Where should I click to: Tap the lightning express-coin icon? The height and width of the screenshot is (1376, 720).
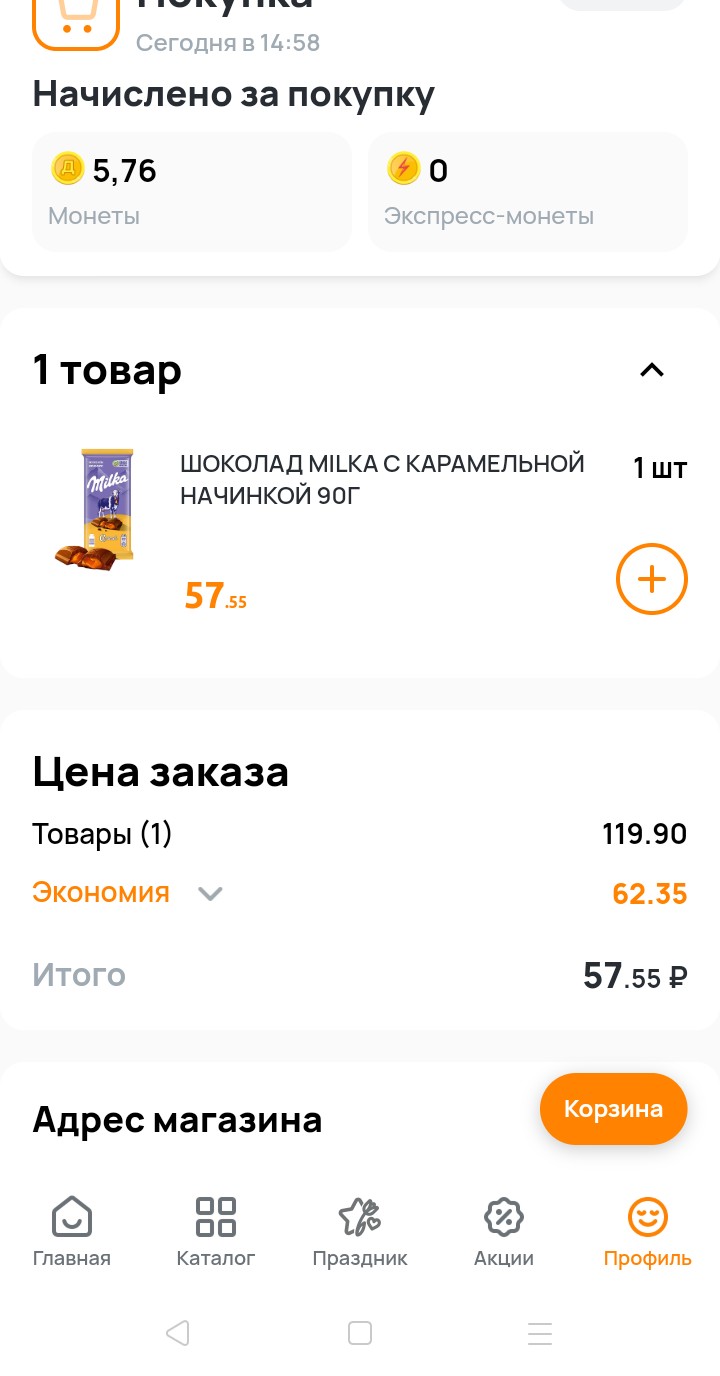[x=404, y=169]
